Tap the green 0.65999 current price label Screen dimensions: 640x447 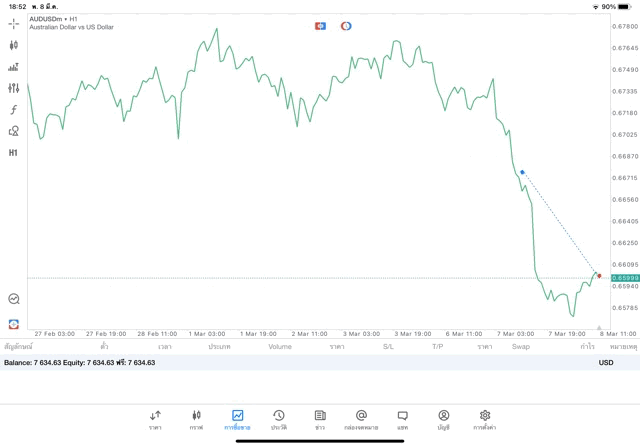click(625, 278)
